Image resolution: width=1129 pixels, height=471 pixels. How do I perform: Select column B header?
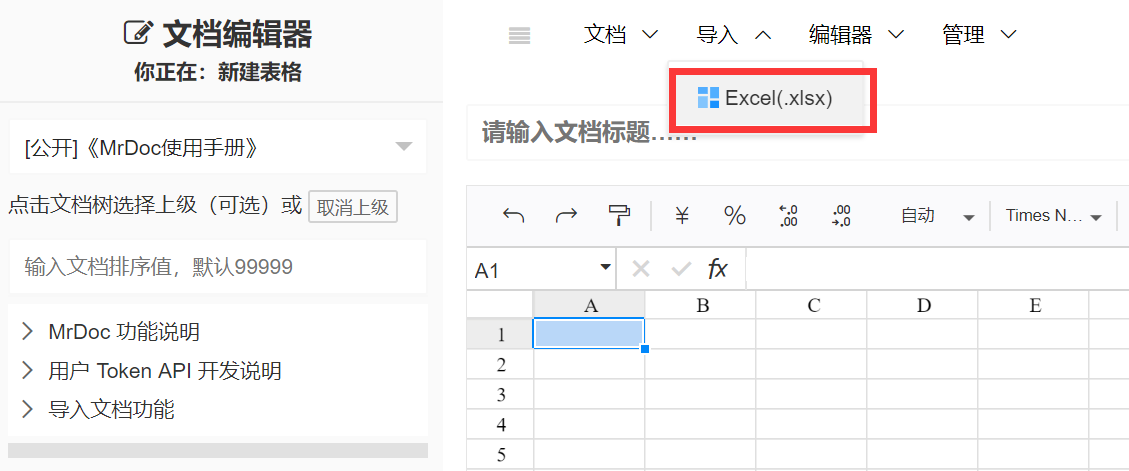coord(701,305)
